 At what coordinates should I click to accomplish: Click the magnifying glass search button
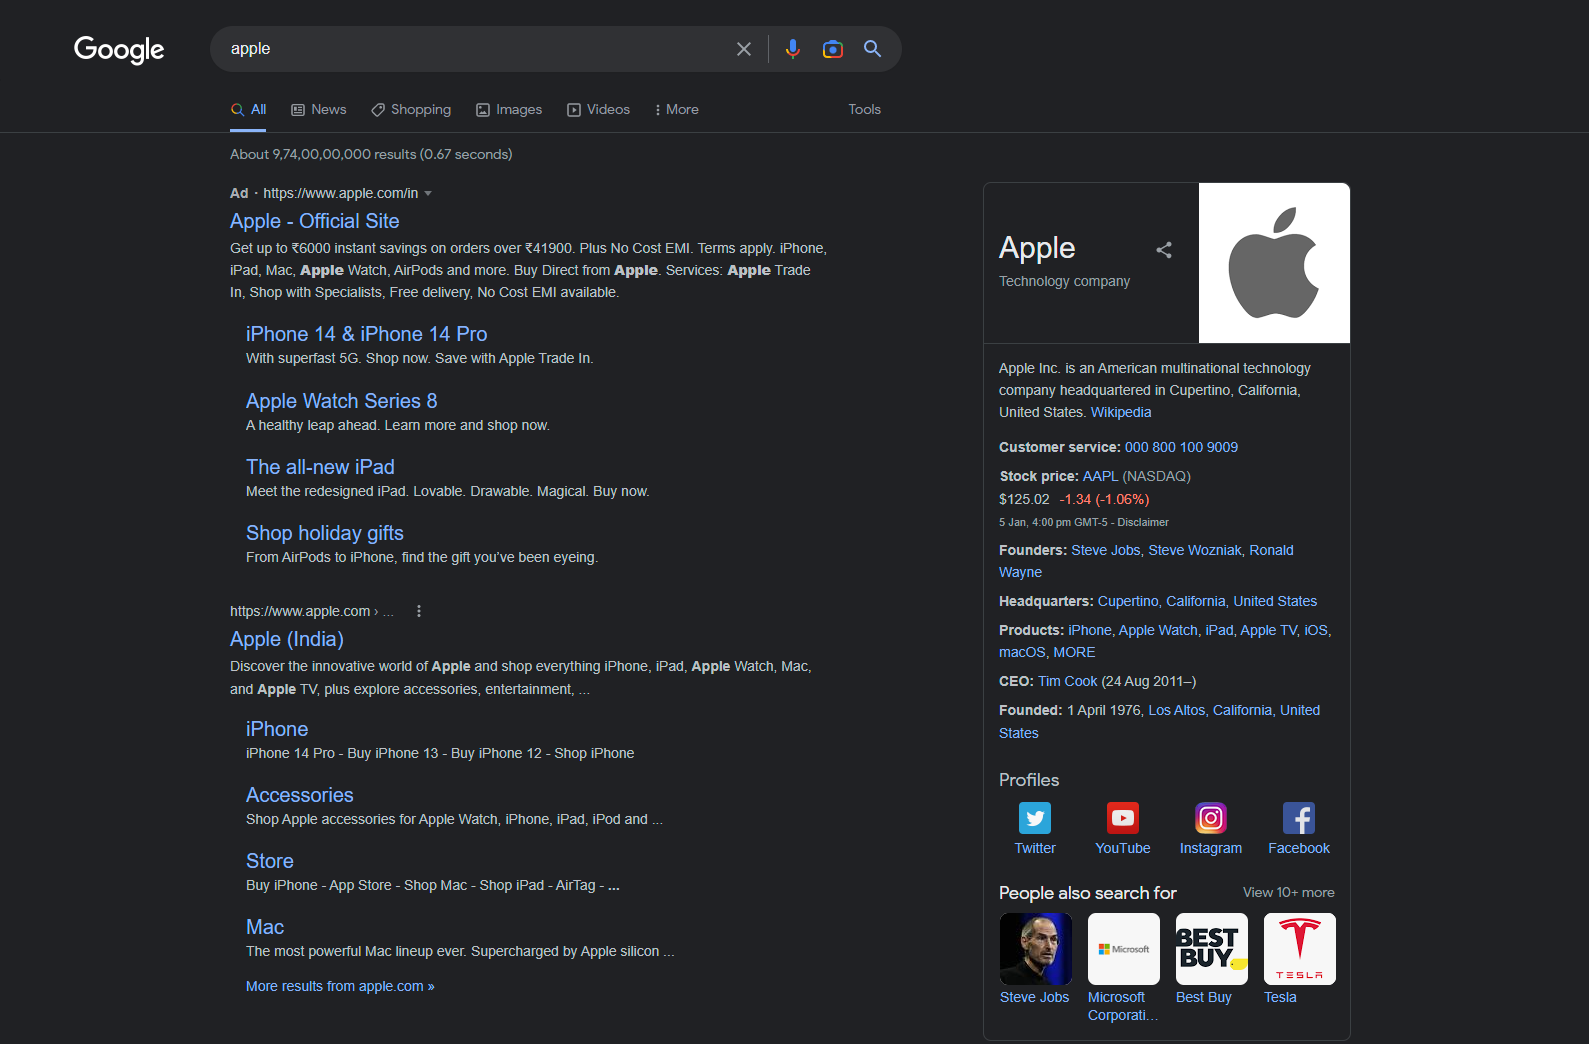click(x=873, y=49)
